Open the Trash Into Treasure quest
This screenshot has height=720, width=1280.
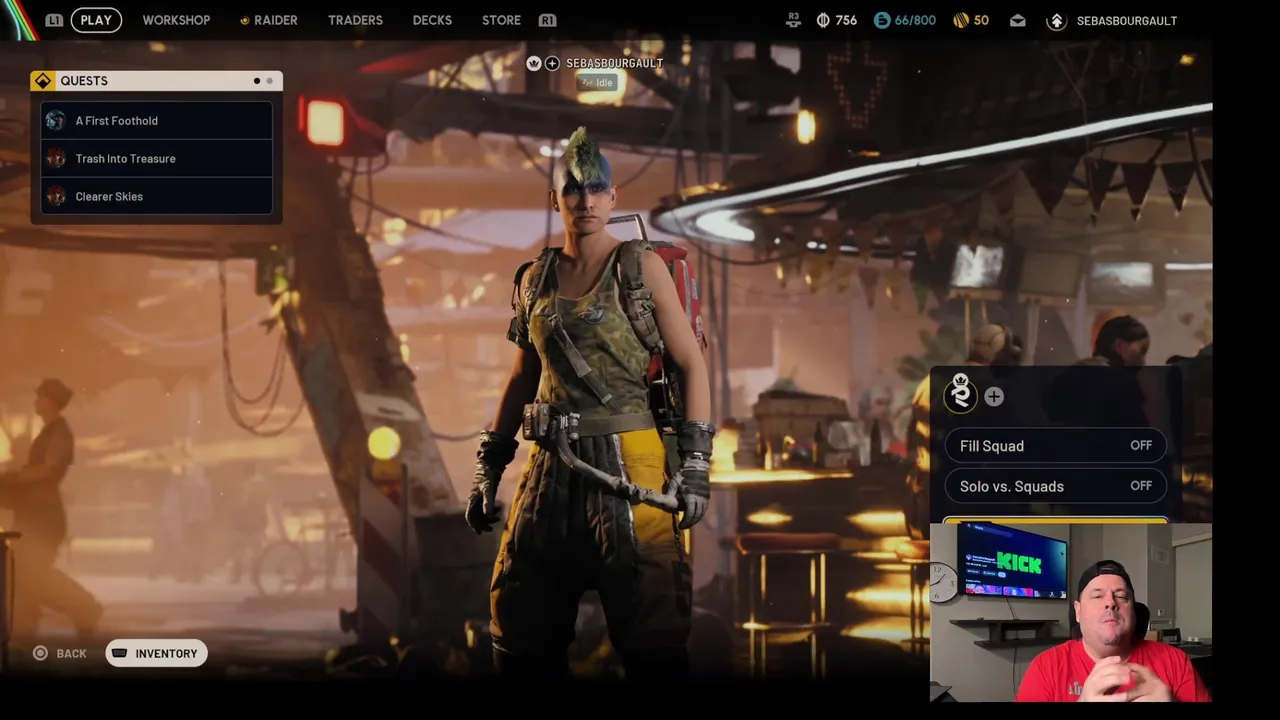coord(156,159)
